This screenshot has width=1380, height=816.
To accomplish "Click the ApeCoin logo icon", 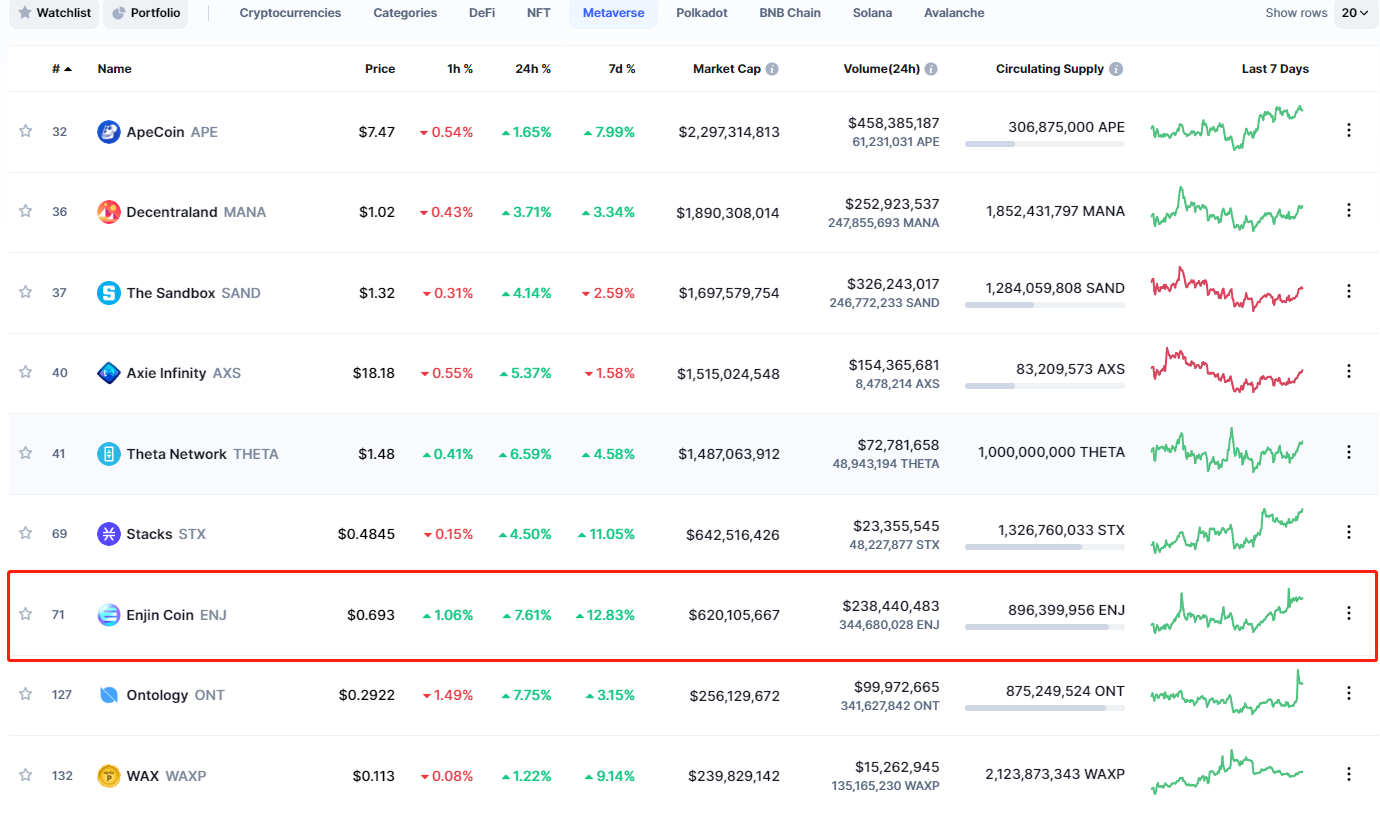I will tap(109, 132).
